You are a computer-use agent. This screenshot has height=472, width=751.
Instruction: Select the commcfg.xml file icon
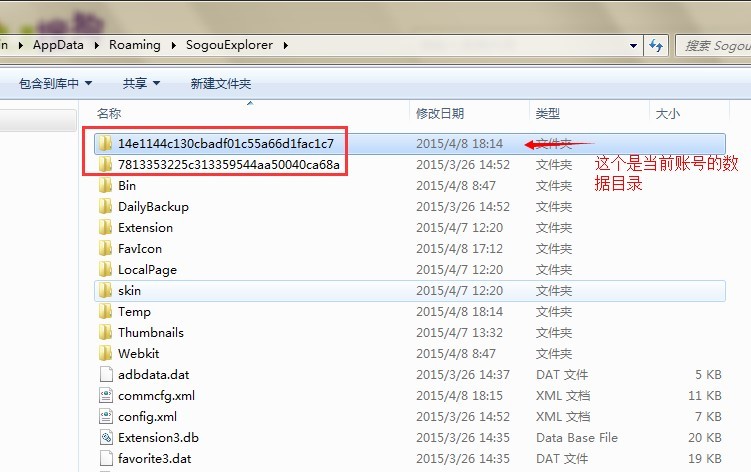106,395
